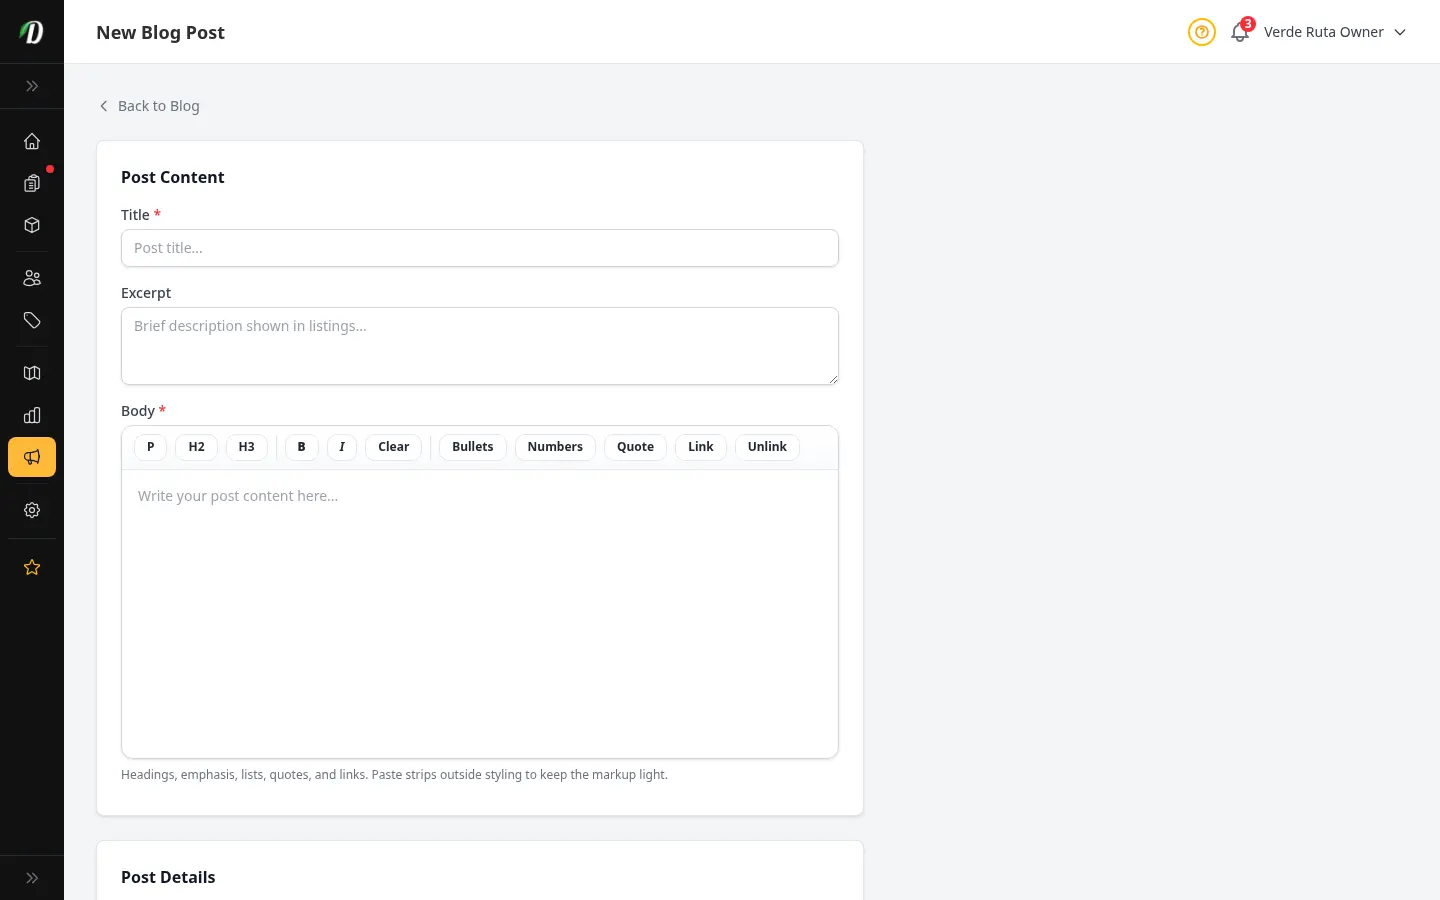This screenshot has width=1440, height=900.
Task: Open the bar chart analytics icon
Action: (32, 415)
